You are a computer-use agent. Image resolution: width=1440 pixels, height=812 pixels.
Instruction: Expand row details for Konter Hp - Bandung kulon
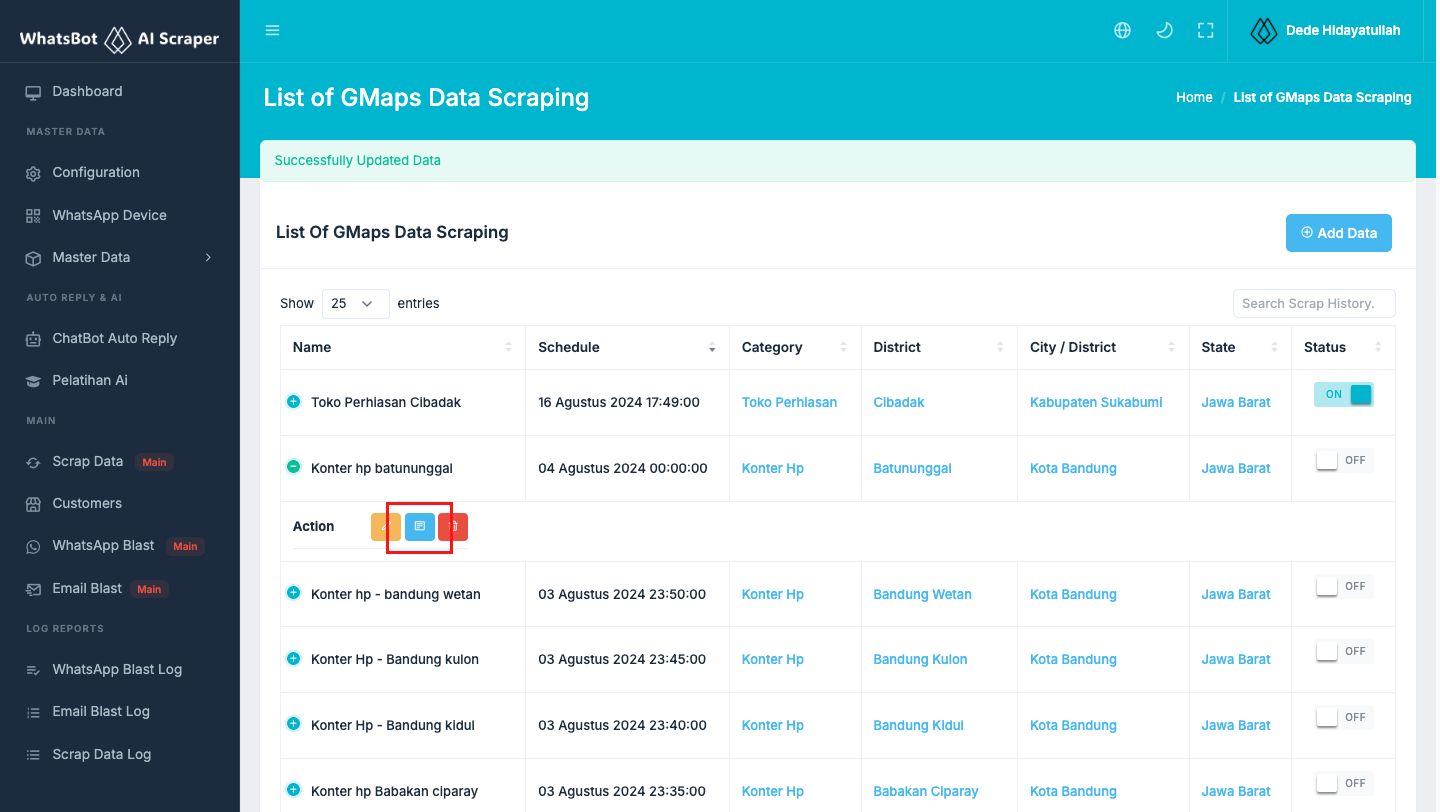294,659
